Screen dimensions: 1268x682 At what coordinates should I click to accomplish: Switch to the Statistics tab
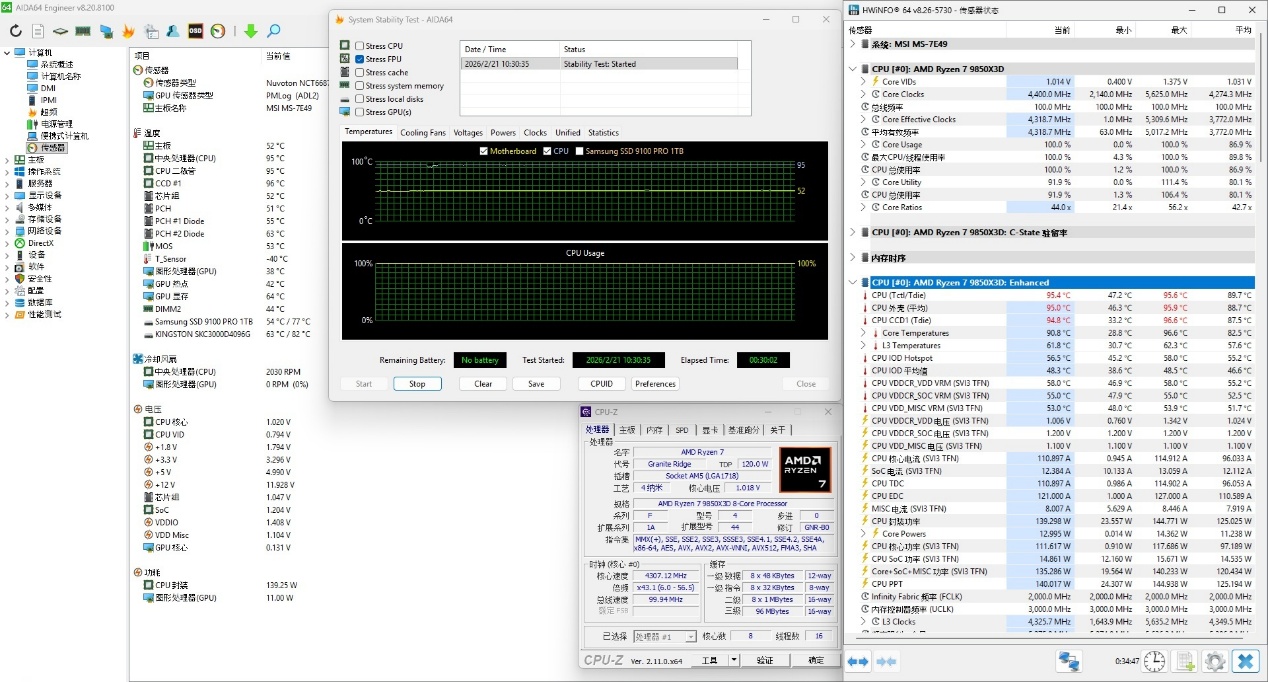click(603, 132)
